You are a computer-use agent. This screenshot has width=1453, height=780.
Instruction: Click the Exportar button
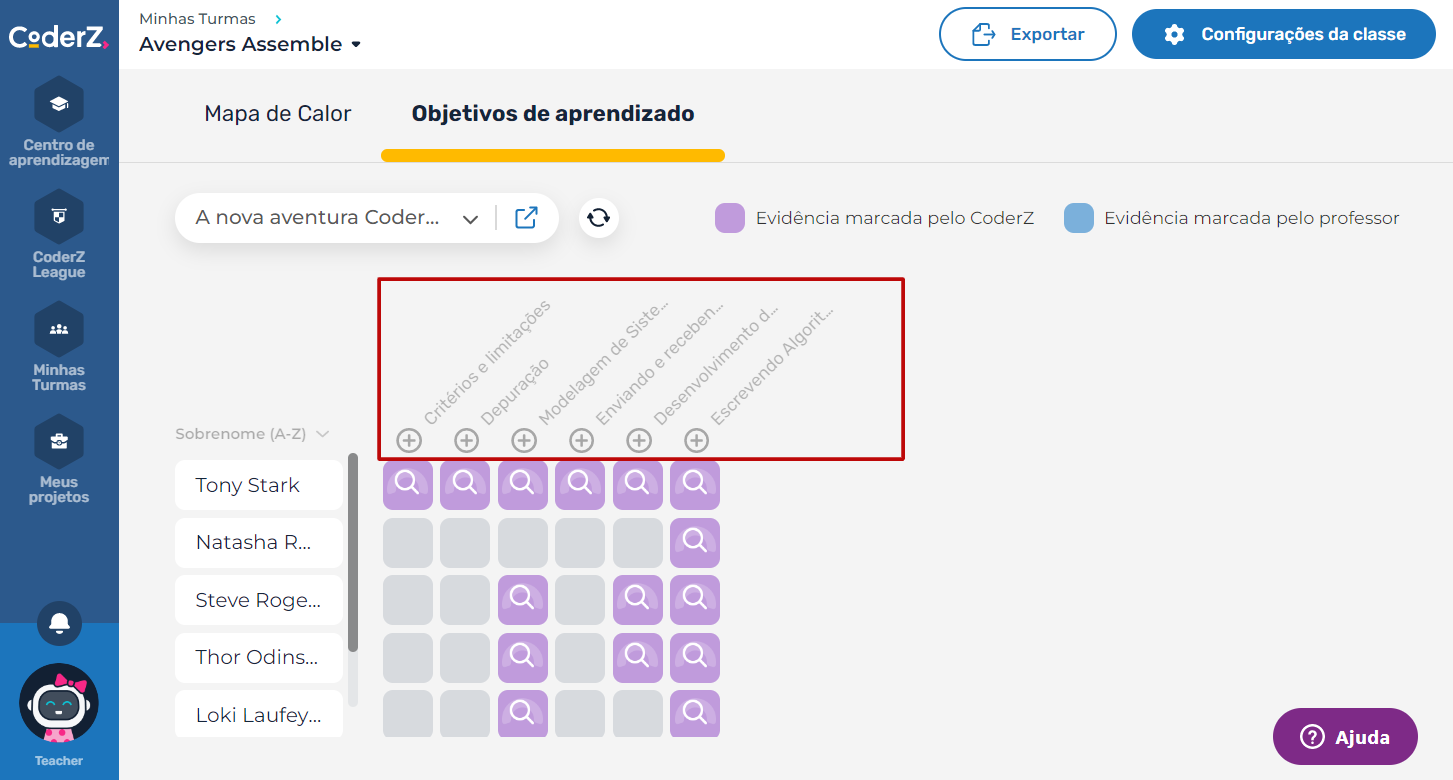pos(1027,35)
